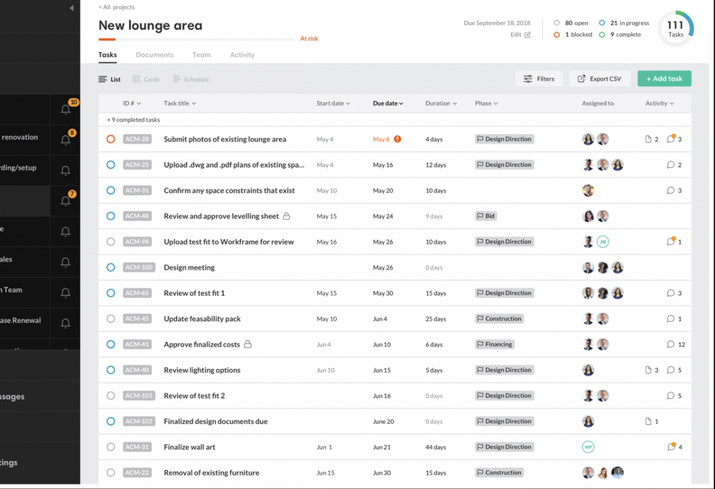Click the ACM-100 task ID badge
The width and height of the screenshot is (715, 489).
pyautogui.click(x=139, y=267)
